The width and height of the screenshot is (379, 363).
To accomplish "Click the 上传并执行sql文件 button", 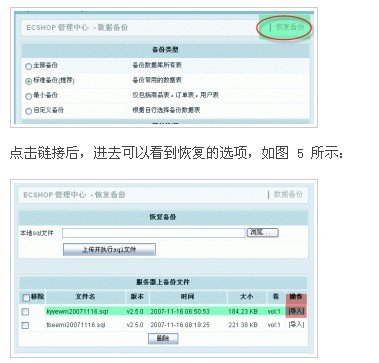I will [x=109, y=249].
